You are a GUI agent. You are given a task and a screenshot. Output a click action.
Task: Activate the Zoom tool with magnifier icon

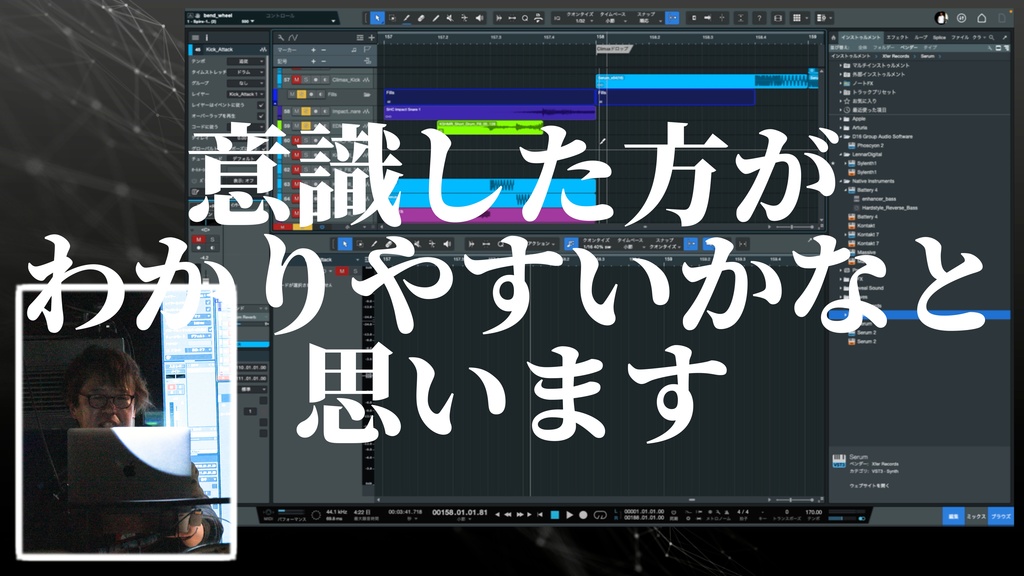(x=524, y=17)
